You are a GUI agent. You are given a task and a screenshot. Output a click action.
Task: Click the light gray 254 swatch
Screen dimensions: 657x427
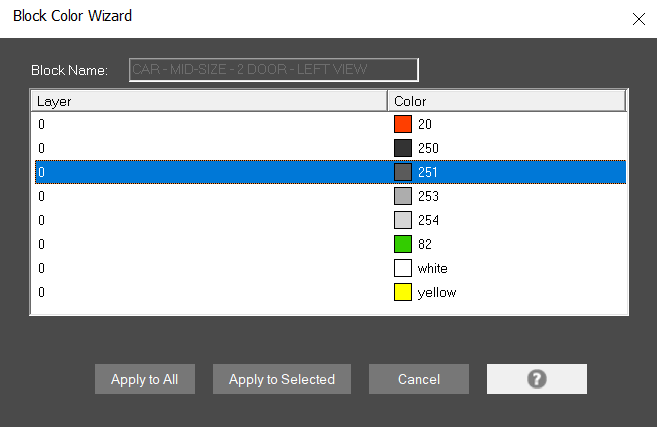403,220
